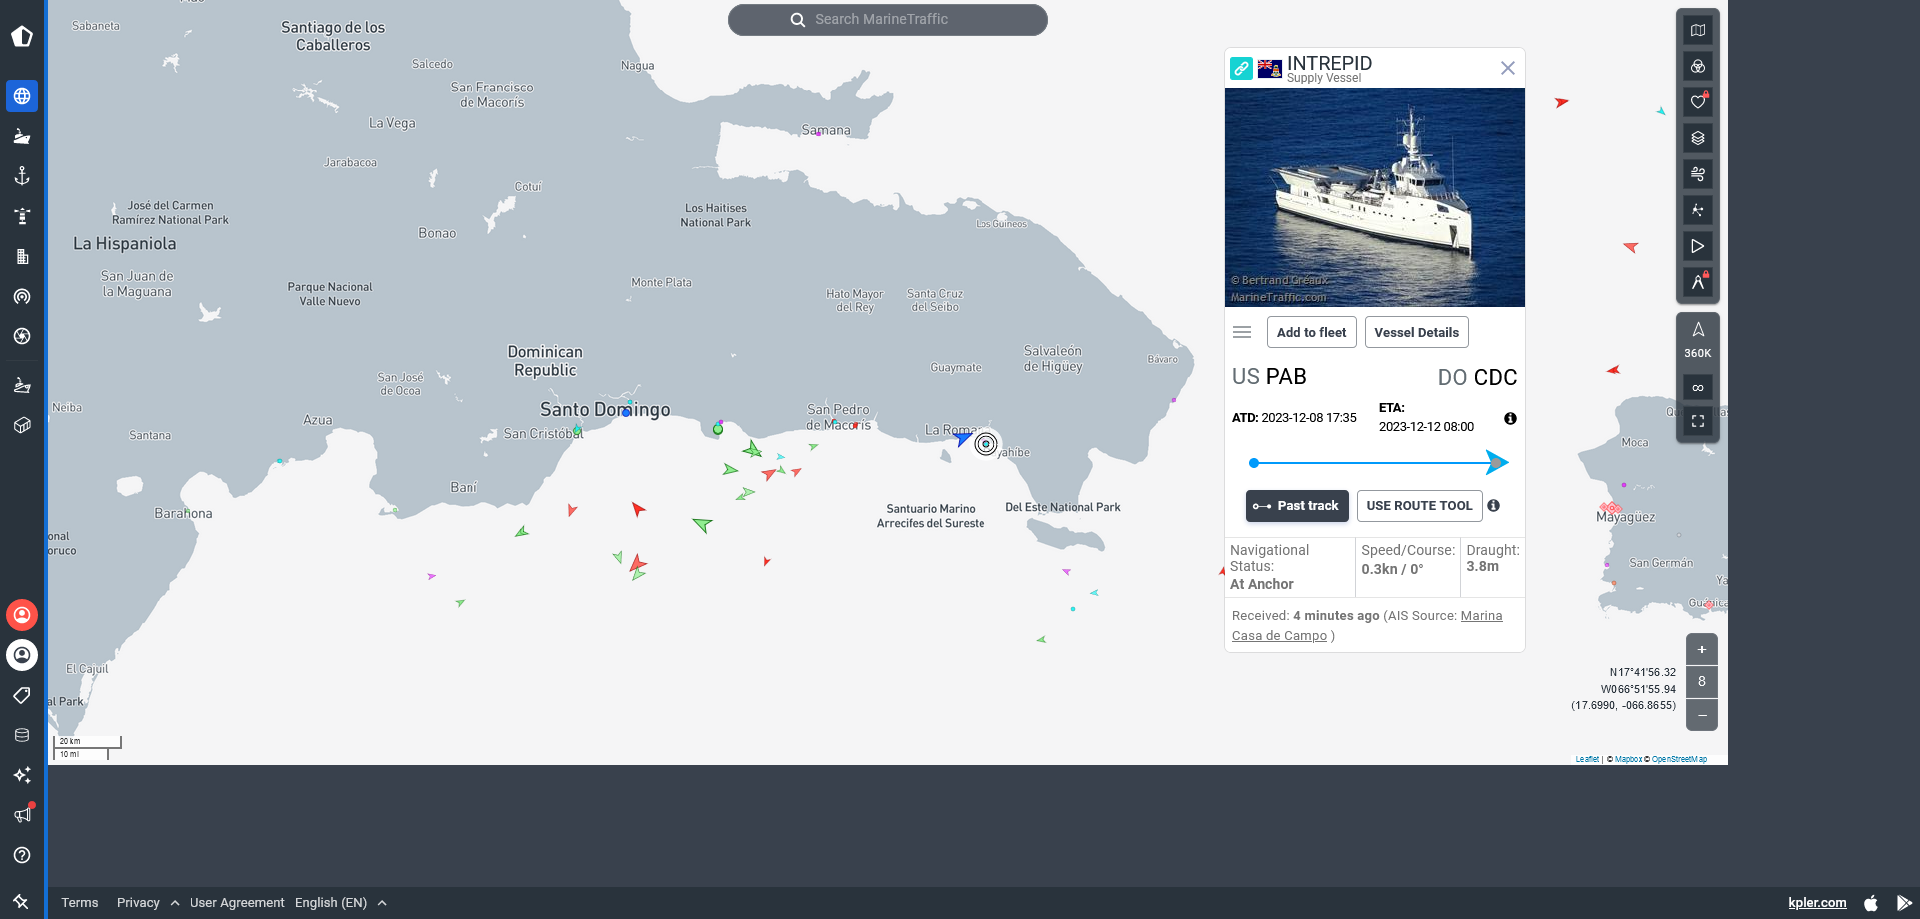Open the pricing tag icon
The image size is (1920, 919).
pyautogui.click(x=22, y=695)
